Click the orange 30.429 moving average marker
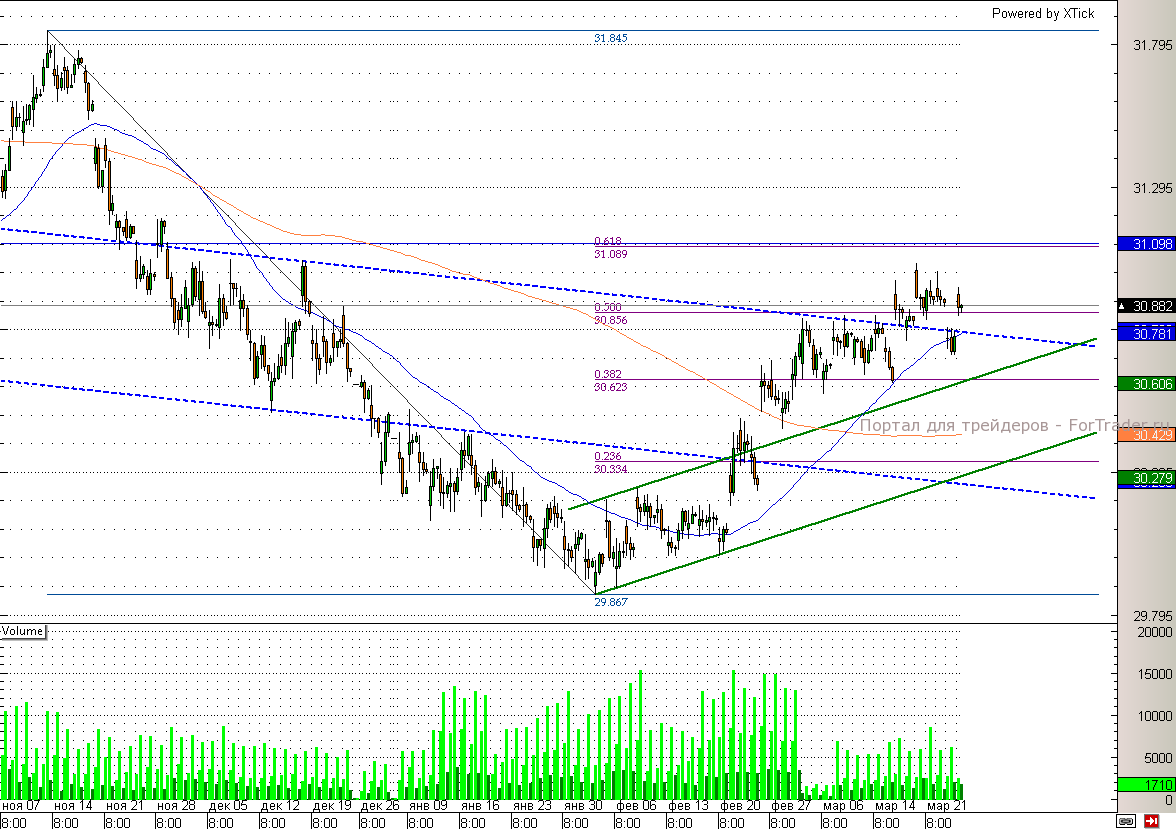 pos(1145,435)
